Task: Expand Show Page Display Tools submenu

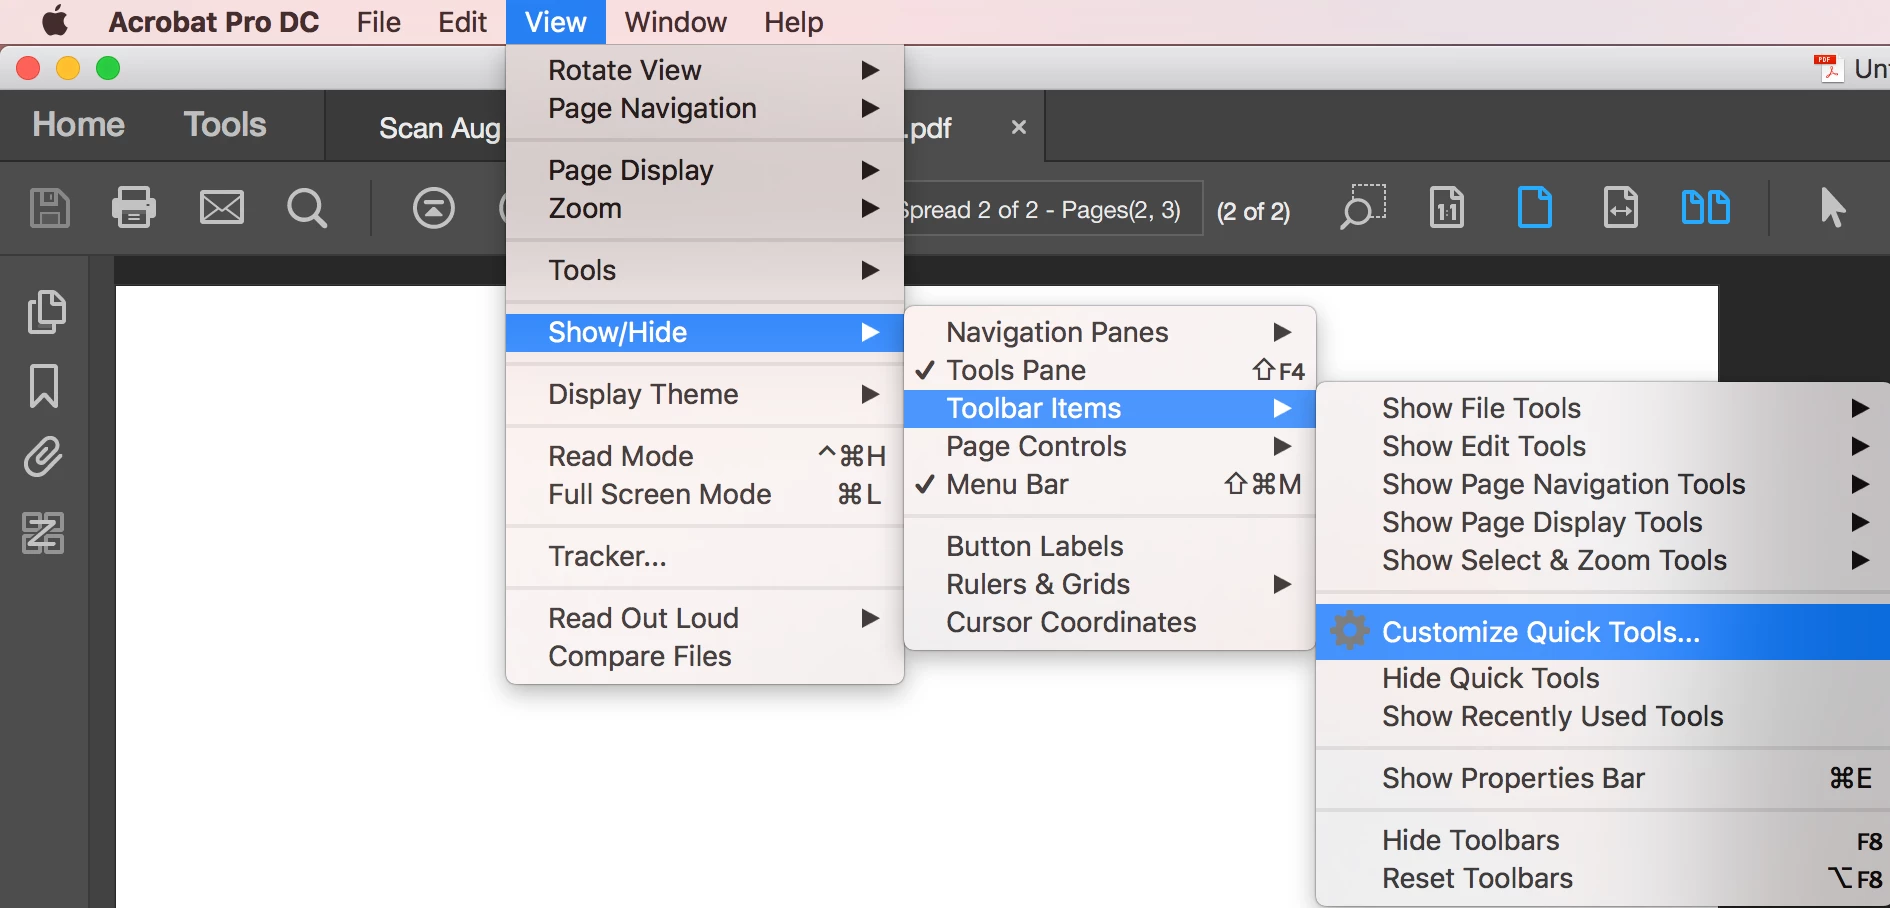Action: (1603, 522)
